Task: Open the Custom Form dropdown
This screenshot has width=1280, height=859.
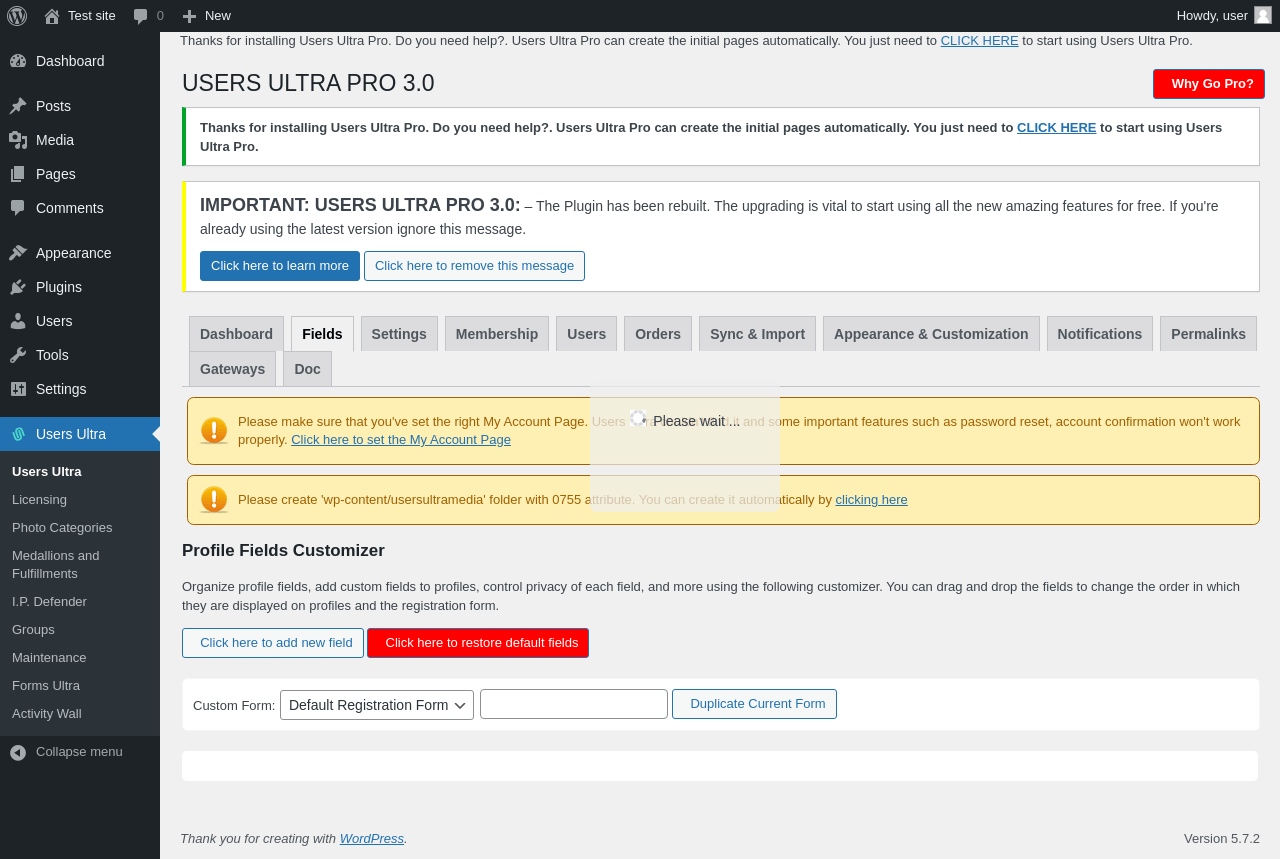Action: [x=377, y=705]
